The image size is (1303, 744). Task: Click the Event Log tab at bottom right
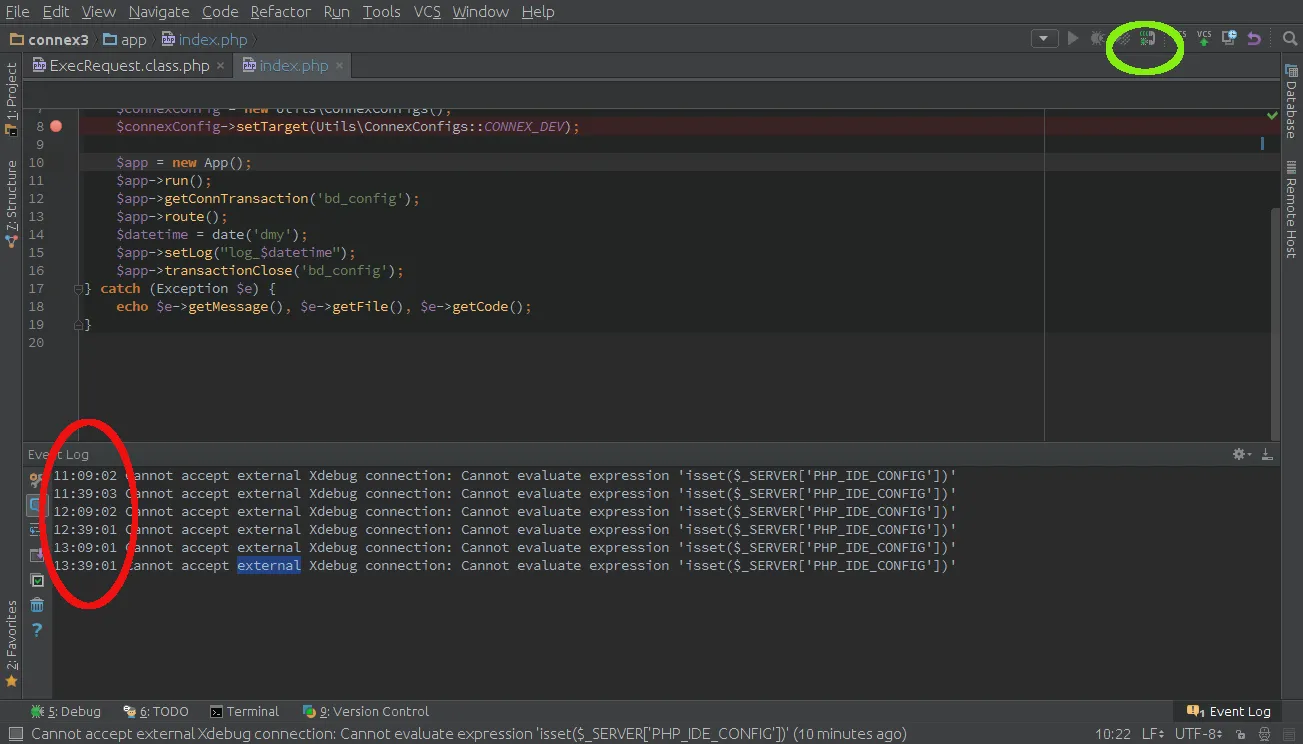pyautogui.click(x=1229, y=712)
